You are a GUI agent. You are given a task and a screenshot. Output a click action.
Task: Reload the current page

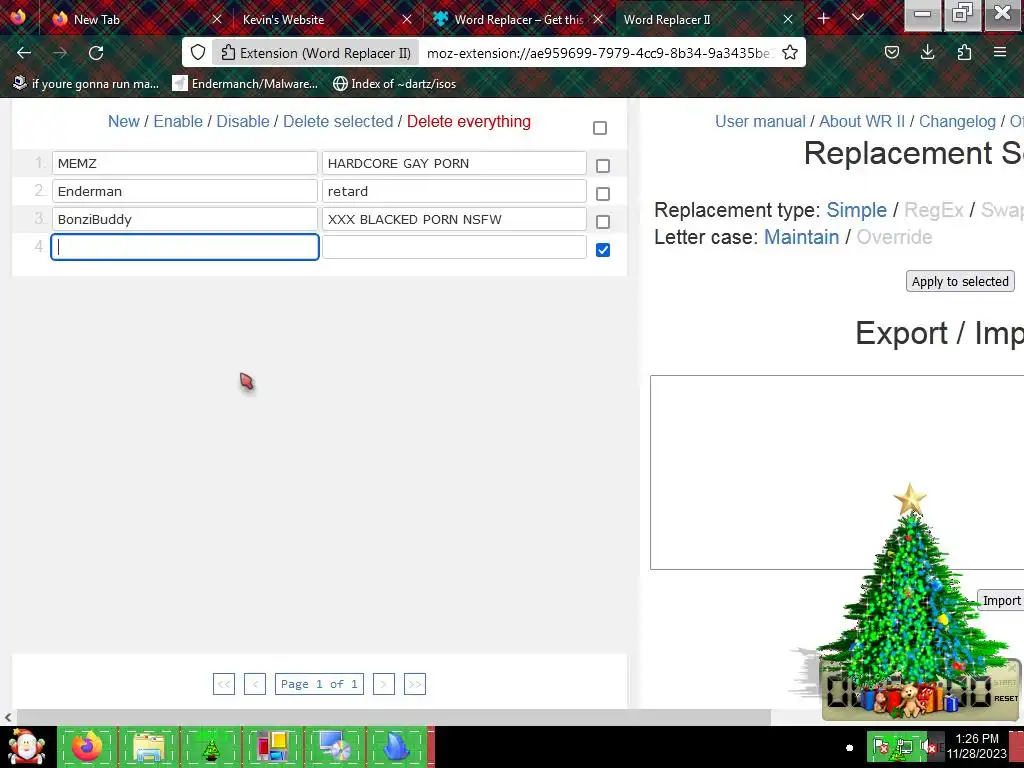click(96, 53)
